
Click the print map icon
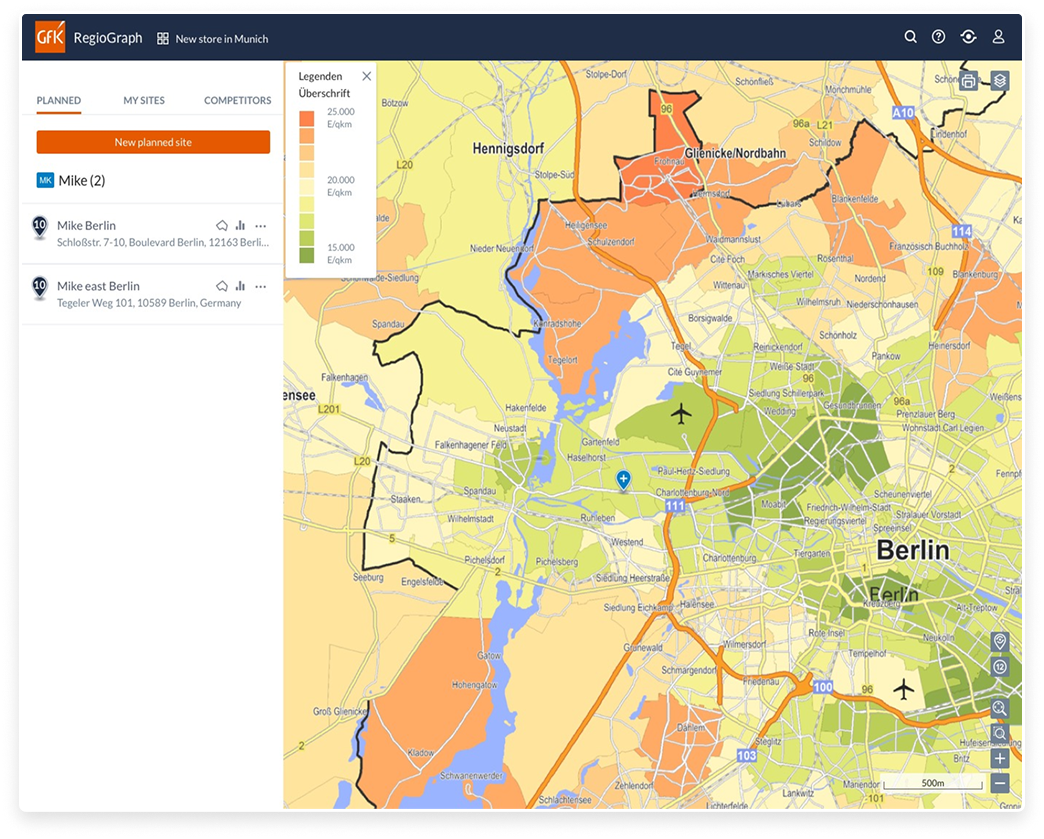pyautogui.click(x=968, y=82)
